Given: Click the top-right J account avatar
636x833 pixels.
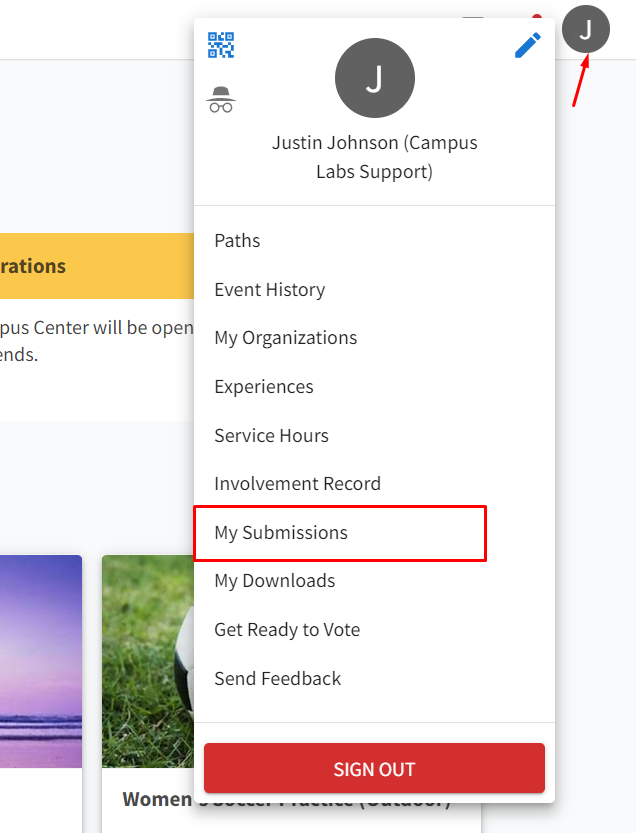Looking at the screenshot, I should (586, 29).
